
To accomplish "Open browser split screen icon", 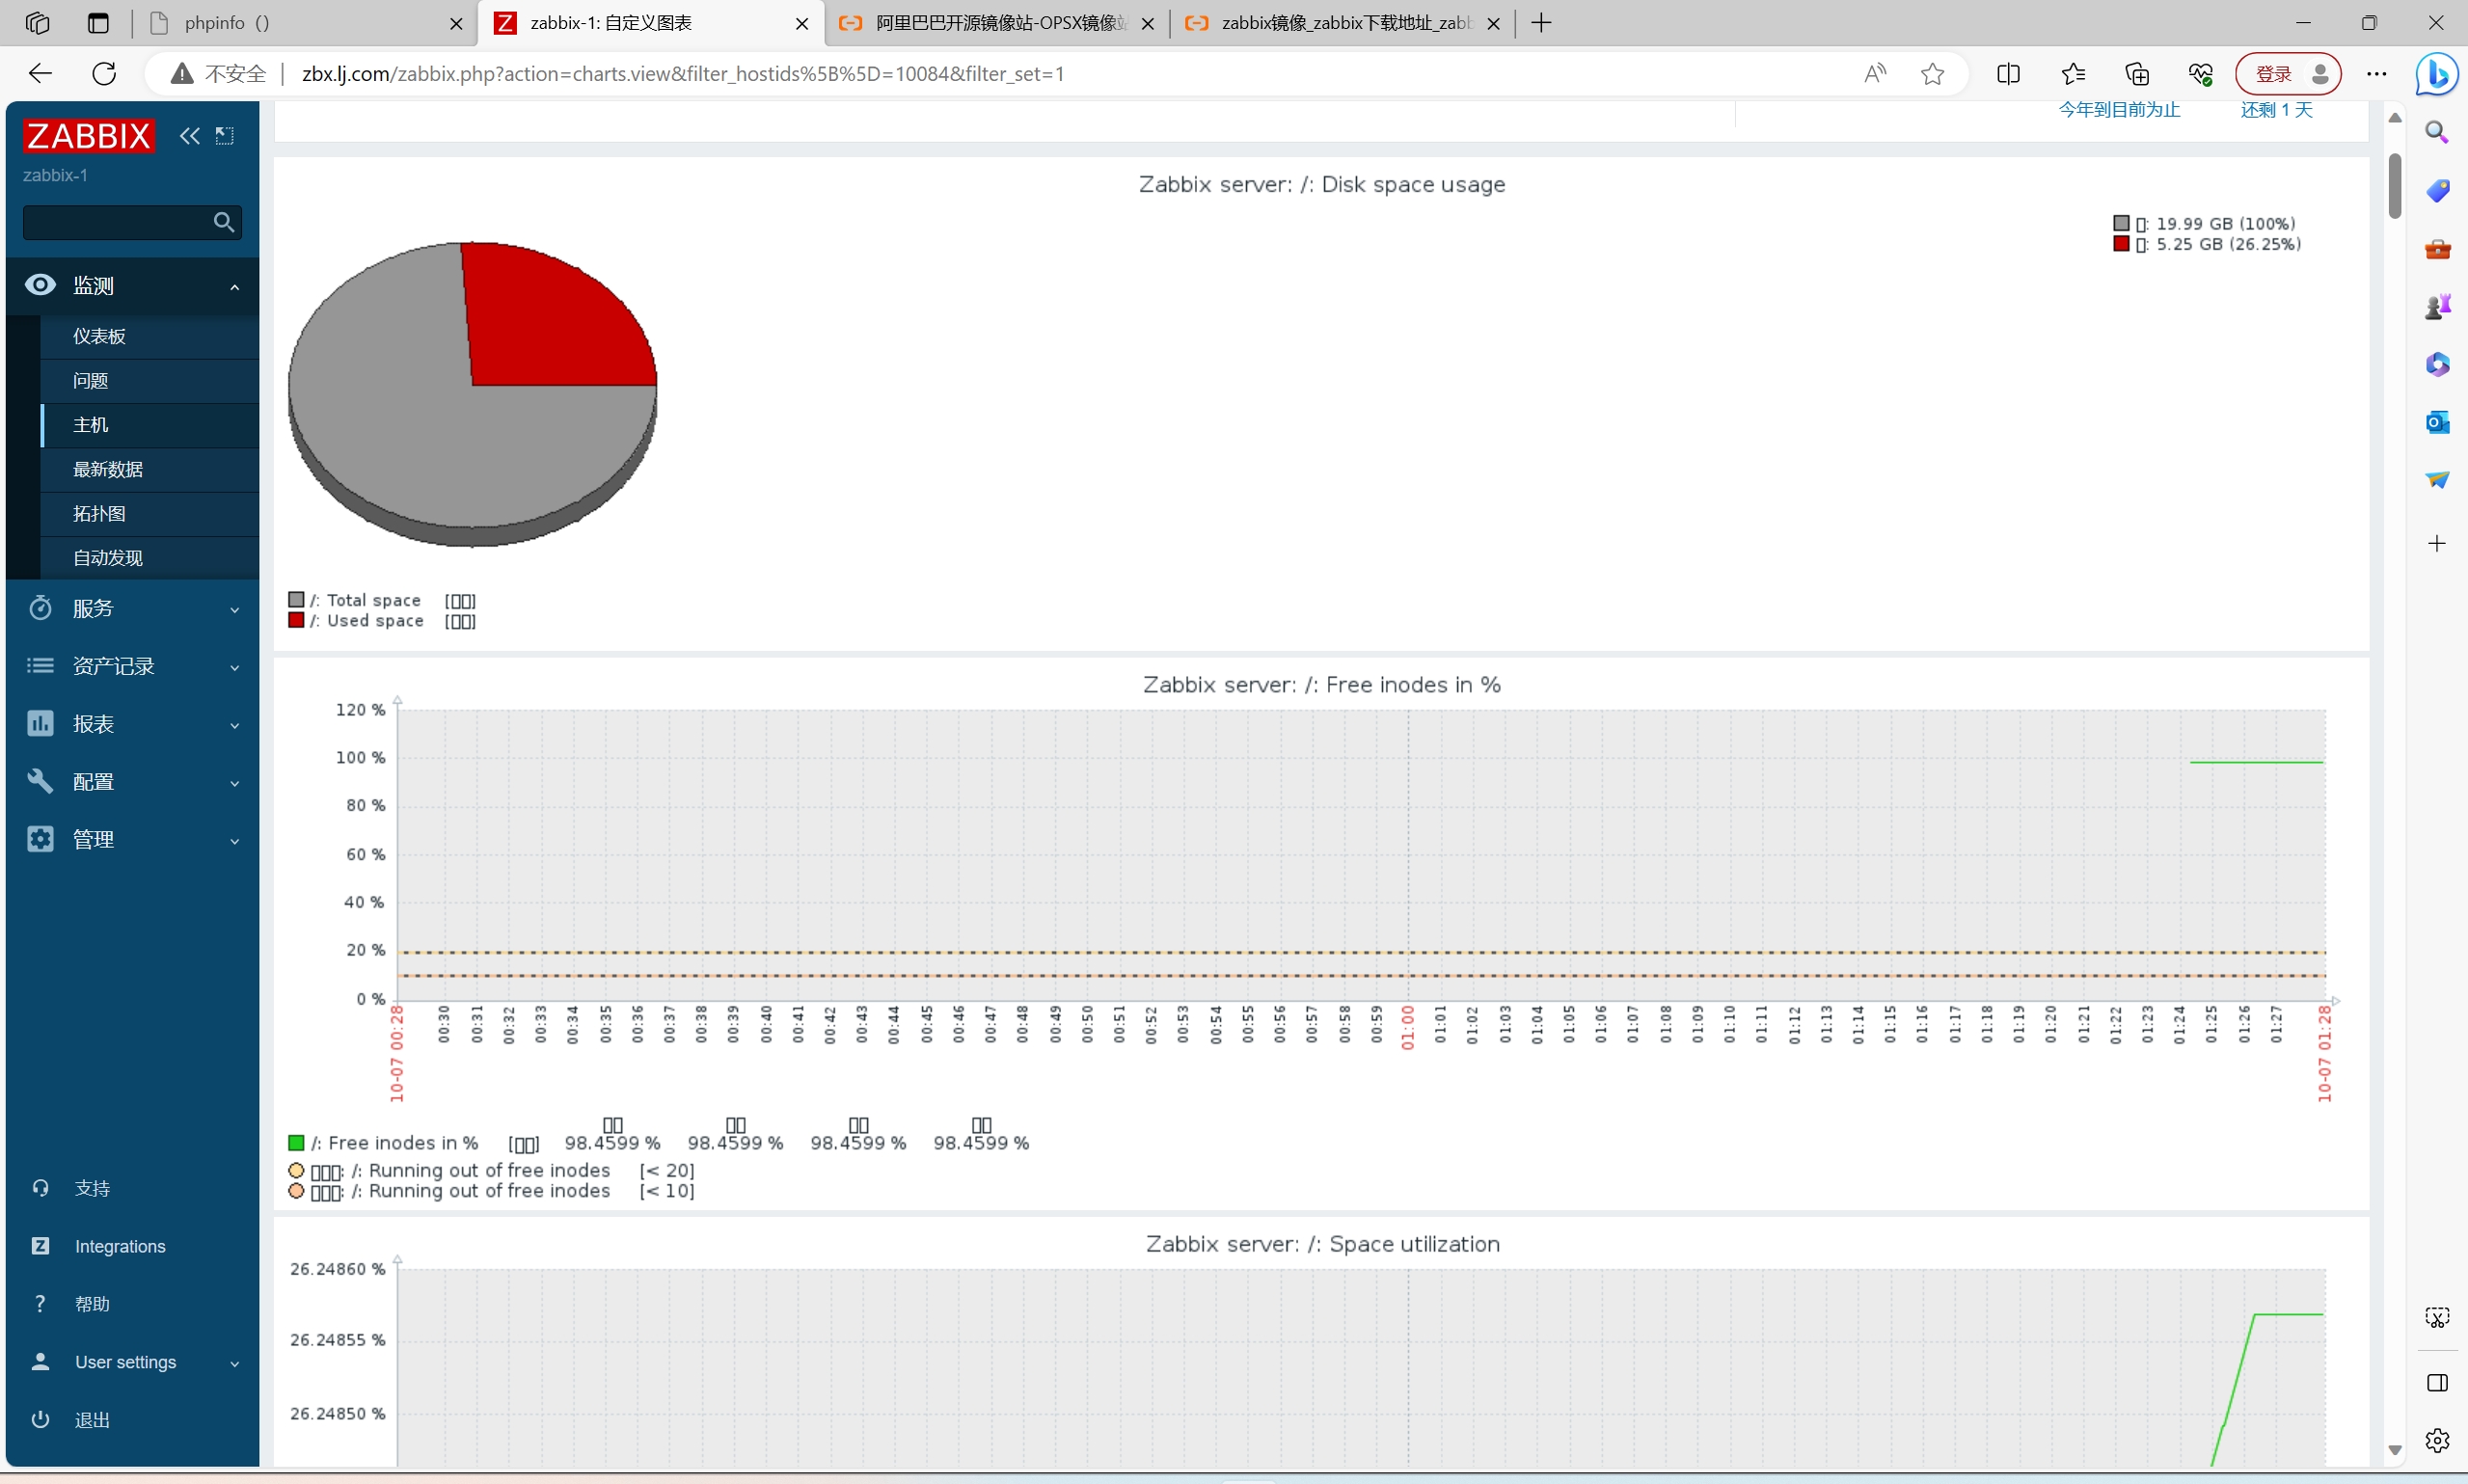I will (2007, 74).
